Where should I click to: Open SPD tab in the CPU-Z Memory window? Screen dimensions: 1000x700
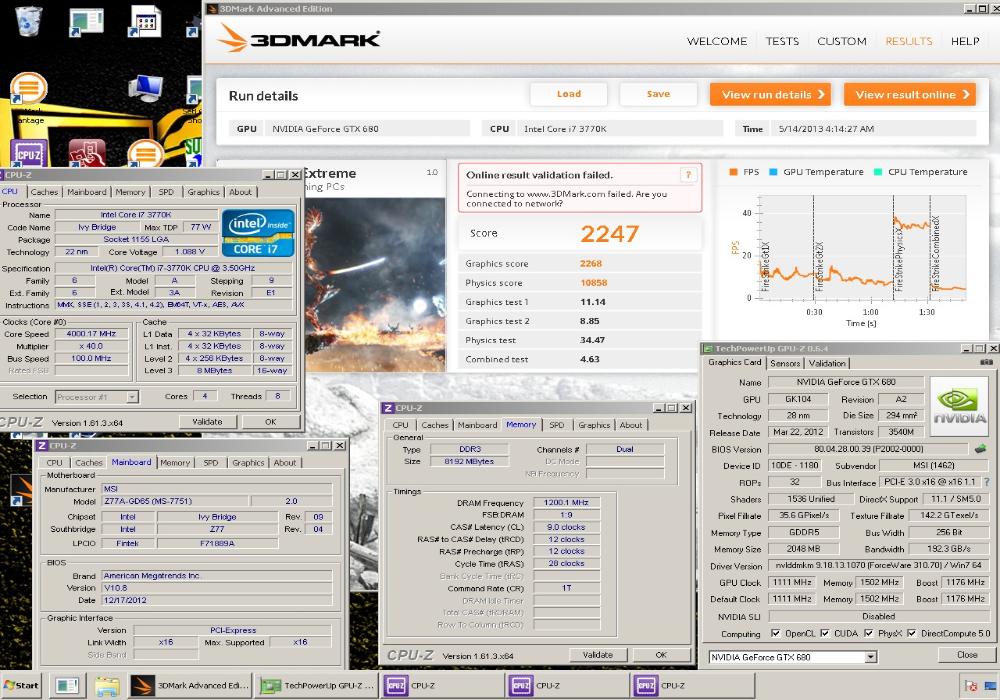click(x=557, y=425)
